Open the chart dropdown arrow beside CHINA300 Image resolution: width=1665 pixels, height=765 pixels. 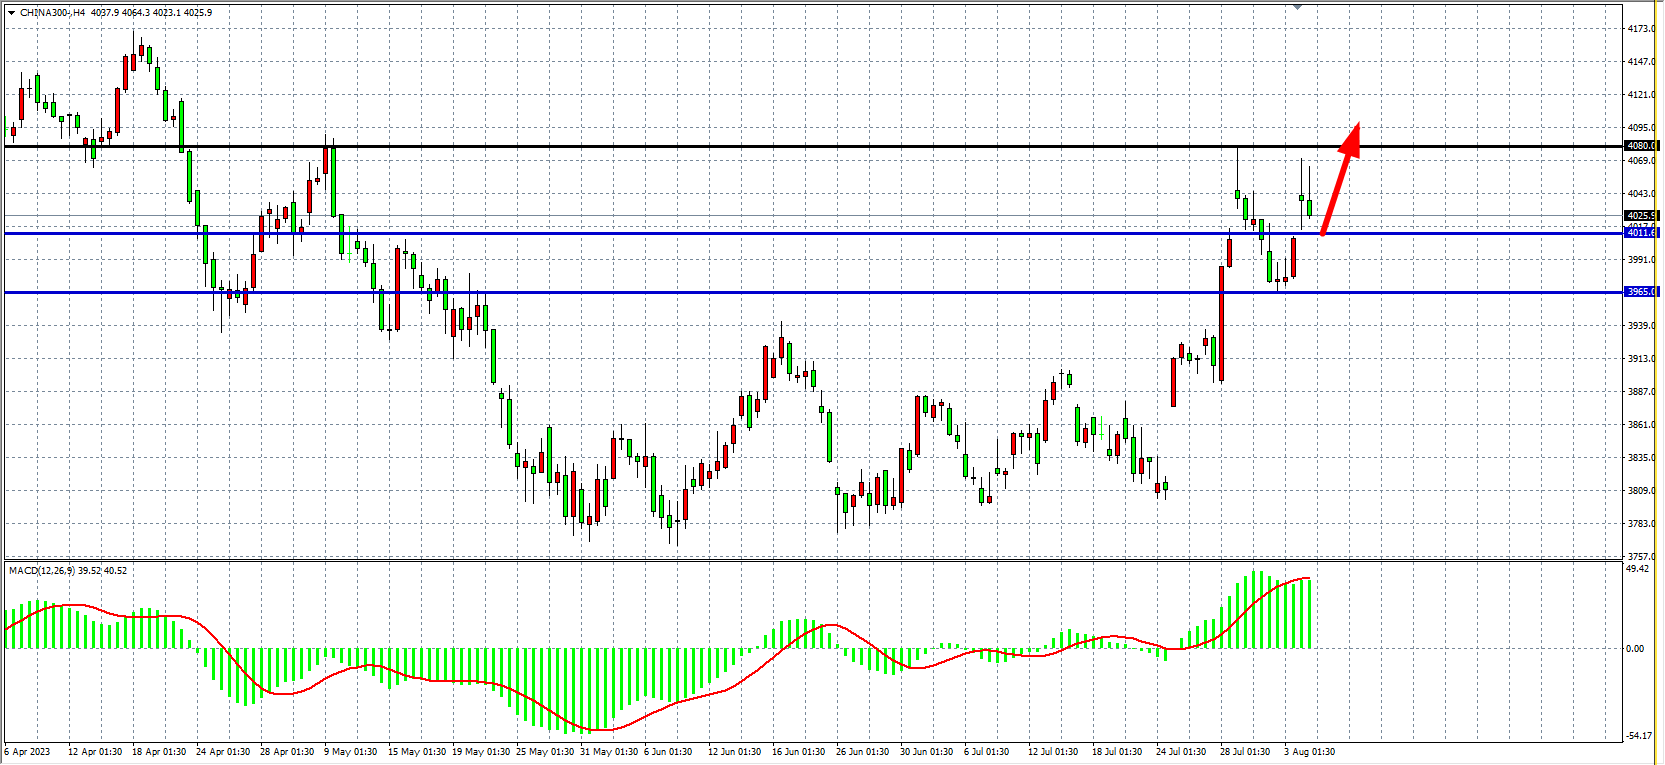(x=11, y=13)
